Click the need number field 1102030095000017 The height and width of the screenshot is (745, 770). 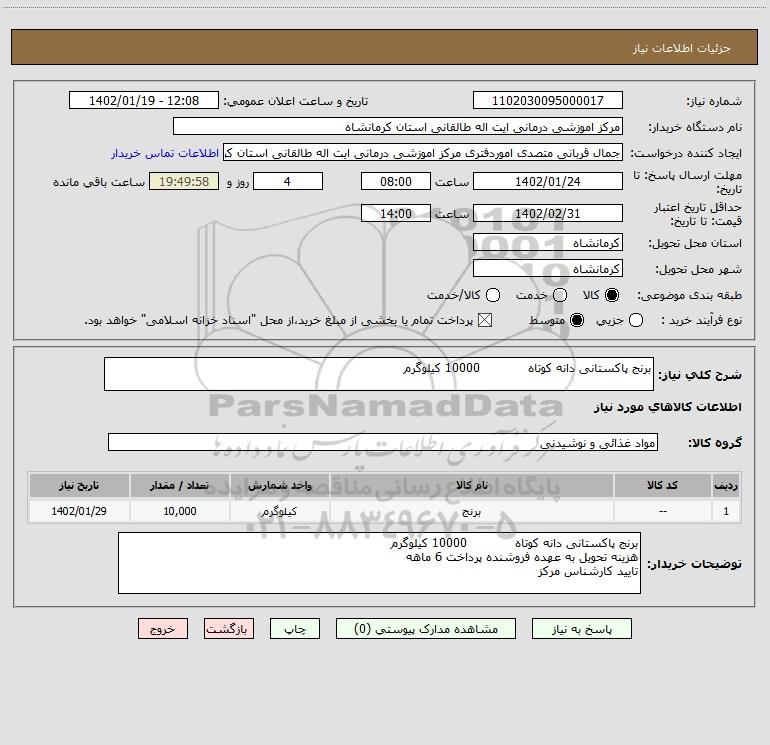coord(548,100)
